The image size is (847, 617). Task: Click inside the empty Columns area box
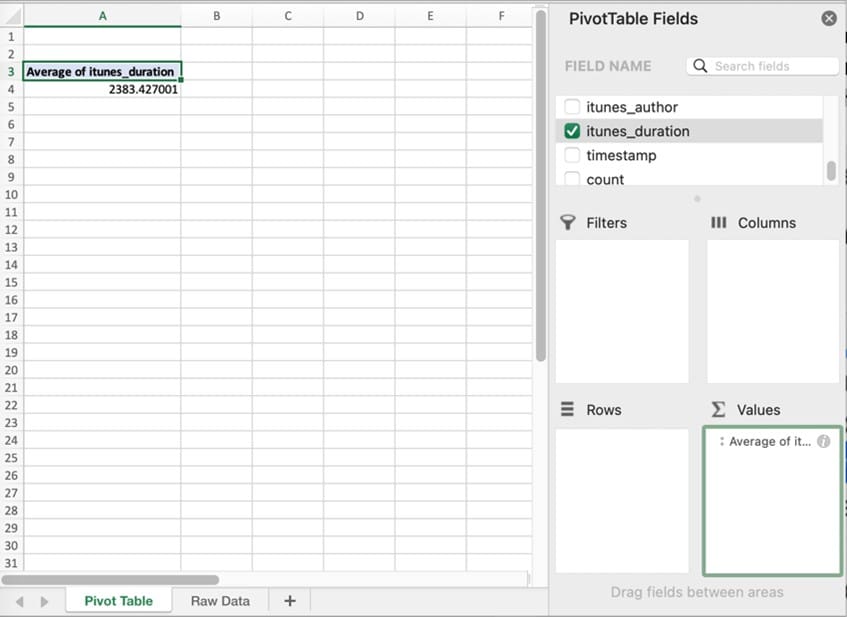coord(773,311)
